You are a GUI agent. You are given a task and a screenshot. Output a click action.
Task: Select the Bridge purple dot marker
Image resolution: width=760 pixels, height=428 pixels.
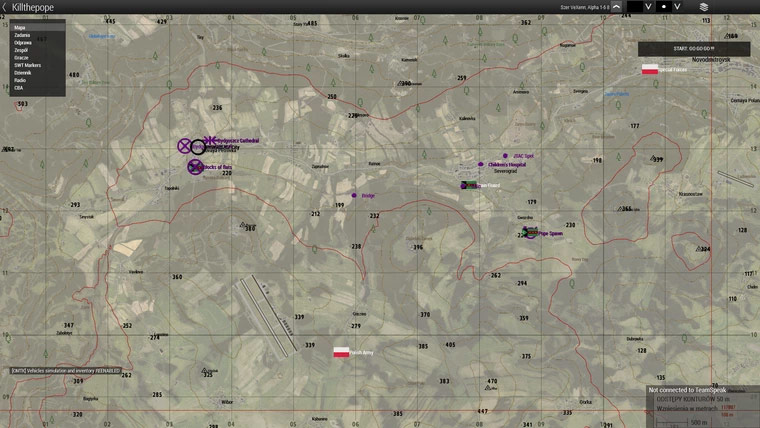pyautogui.click(x=354, y=195)
